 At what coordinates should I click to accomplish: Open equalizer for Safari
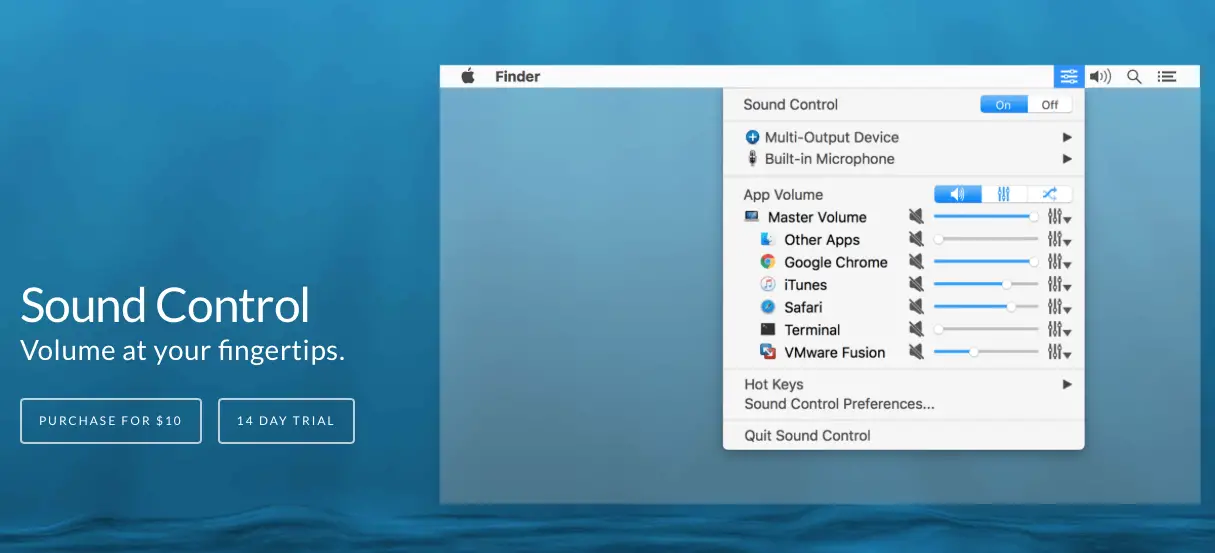pos(1059,307)
